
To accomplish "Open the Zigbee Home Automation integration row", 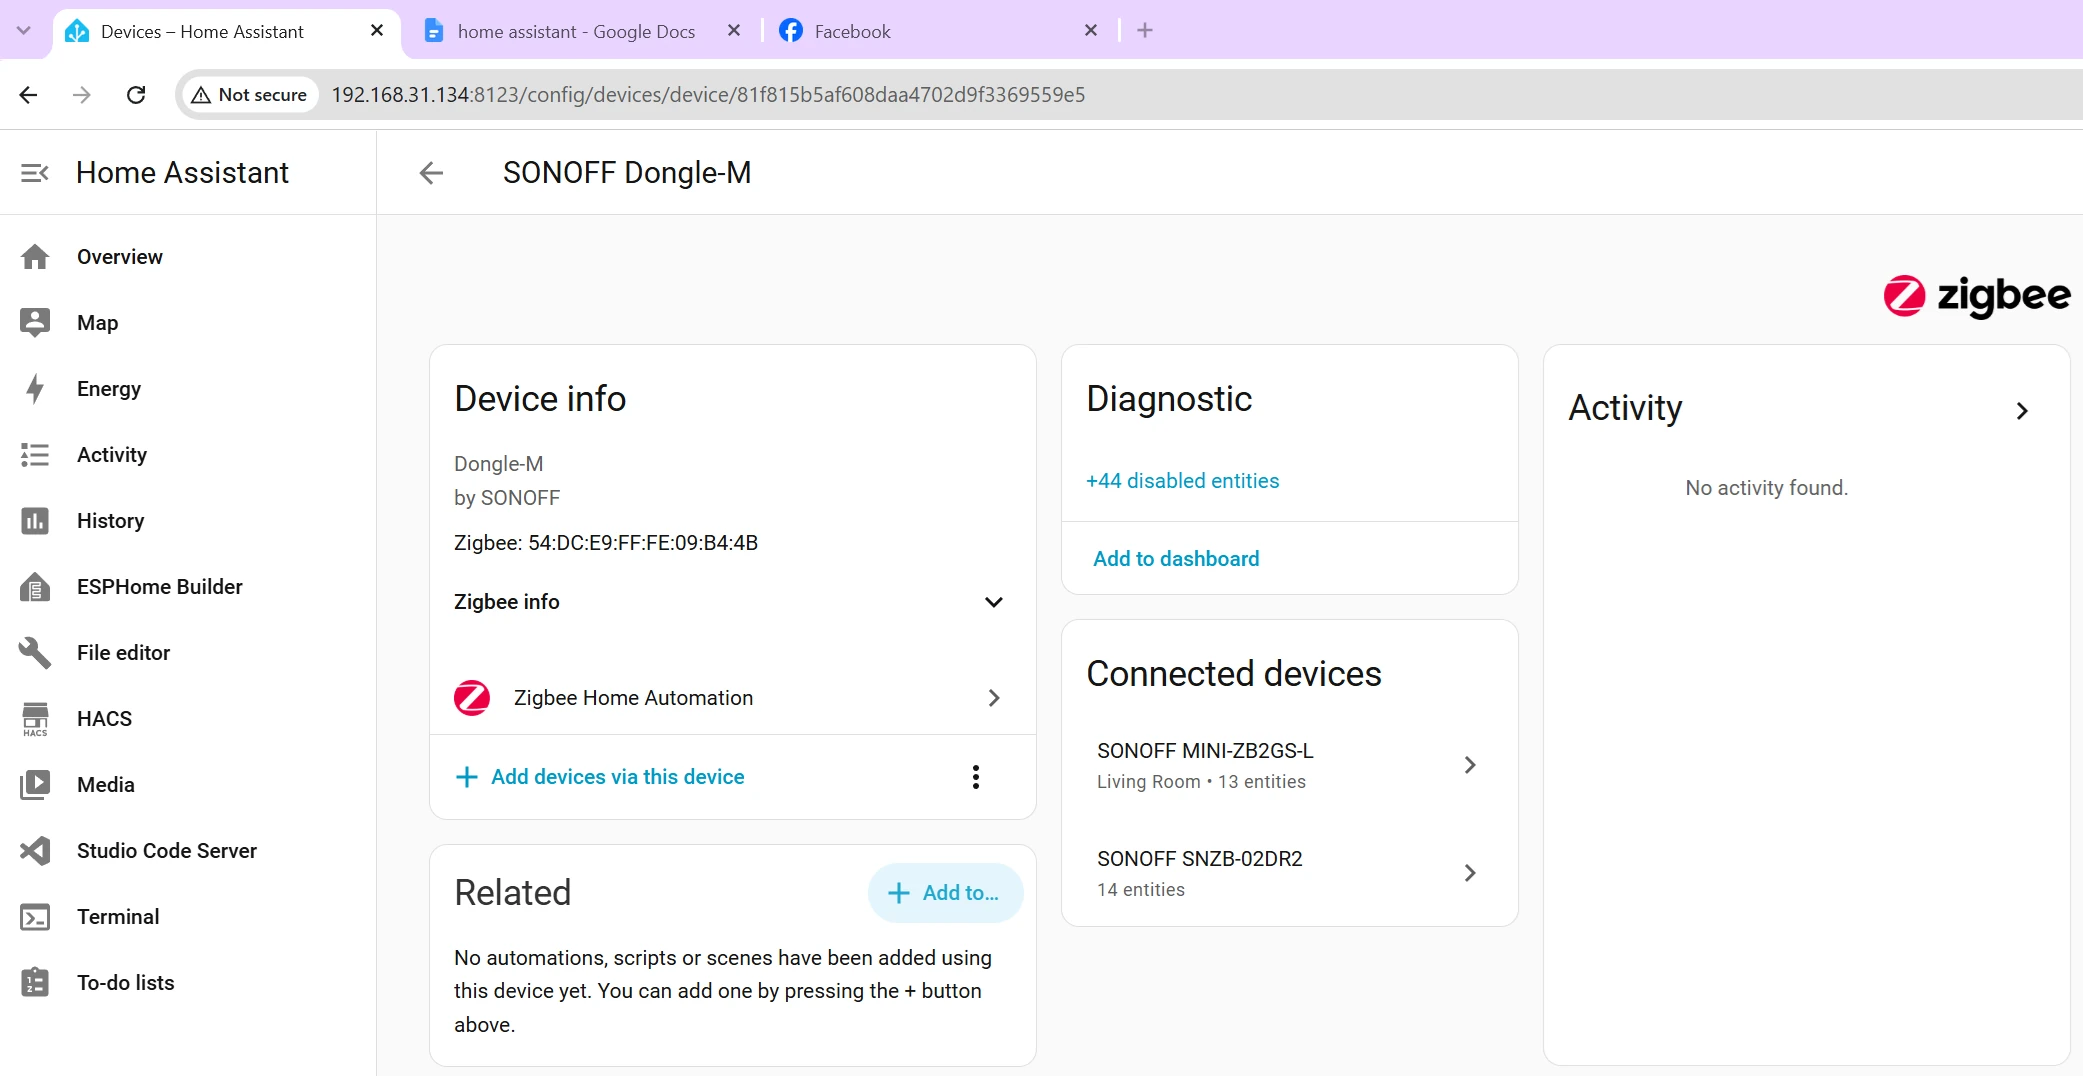I will tap(732, 698).
